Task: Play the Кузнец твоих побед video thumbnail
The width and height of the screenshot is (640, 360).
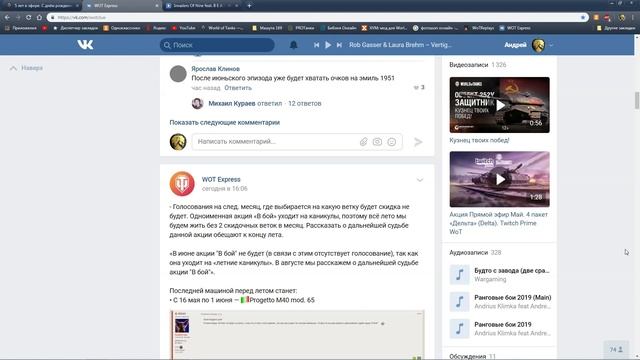Action: pos(500,105)
